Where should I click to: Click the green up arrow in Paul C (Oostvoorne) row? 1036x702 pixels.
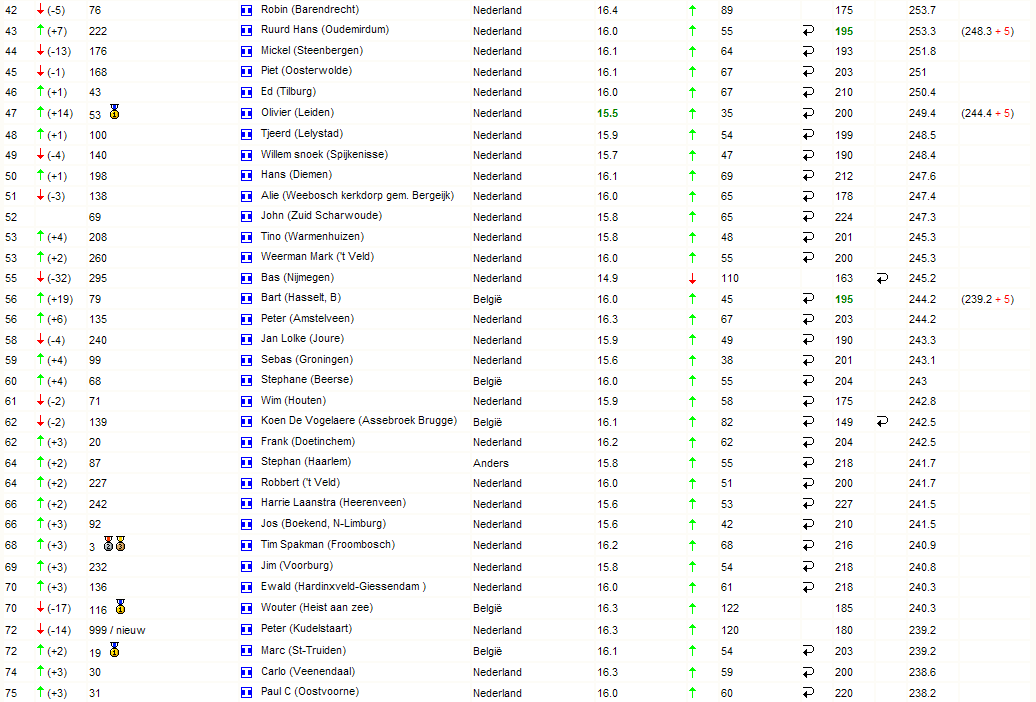(692, 692)
